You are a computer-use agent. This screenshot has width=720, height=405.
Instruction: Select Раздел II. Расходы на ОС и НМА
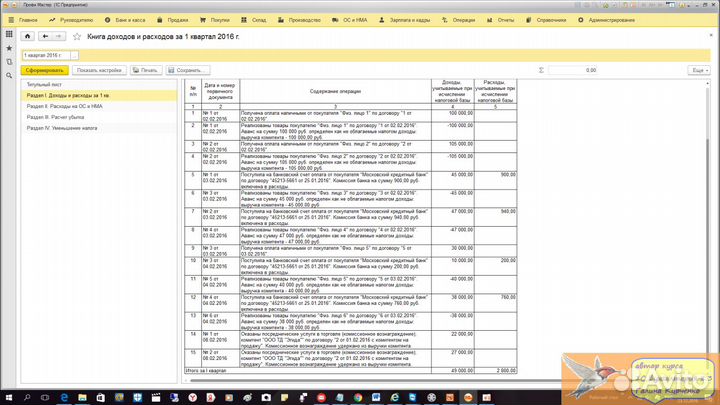pos(65,106)
